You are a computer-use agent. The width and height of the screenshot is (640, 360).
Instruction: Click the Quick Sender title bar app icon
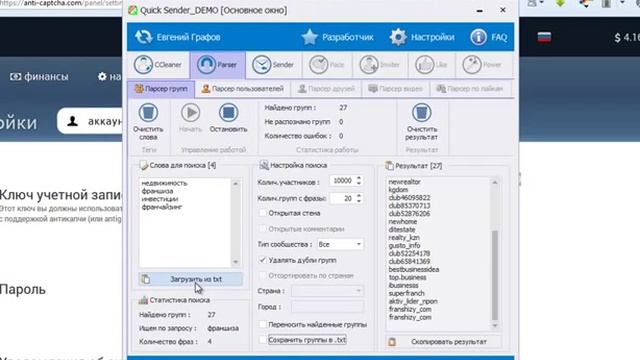133,10
